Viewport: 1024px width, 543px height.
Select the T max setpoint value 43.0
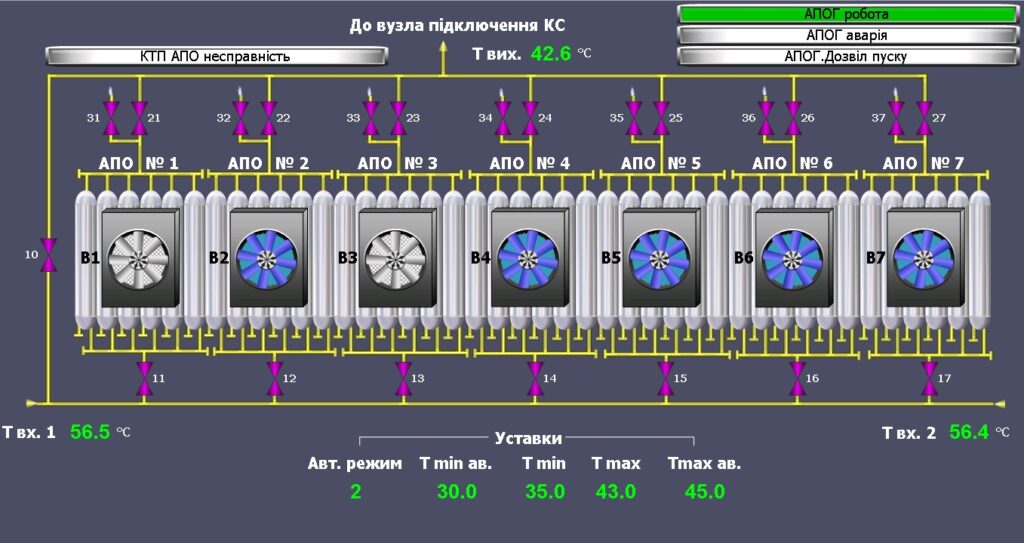tap(615, 492)
